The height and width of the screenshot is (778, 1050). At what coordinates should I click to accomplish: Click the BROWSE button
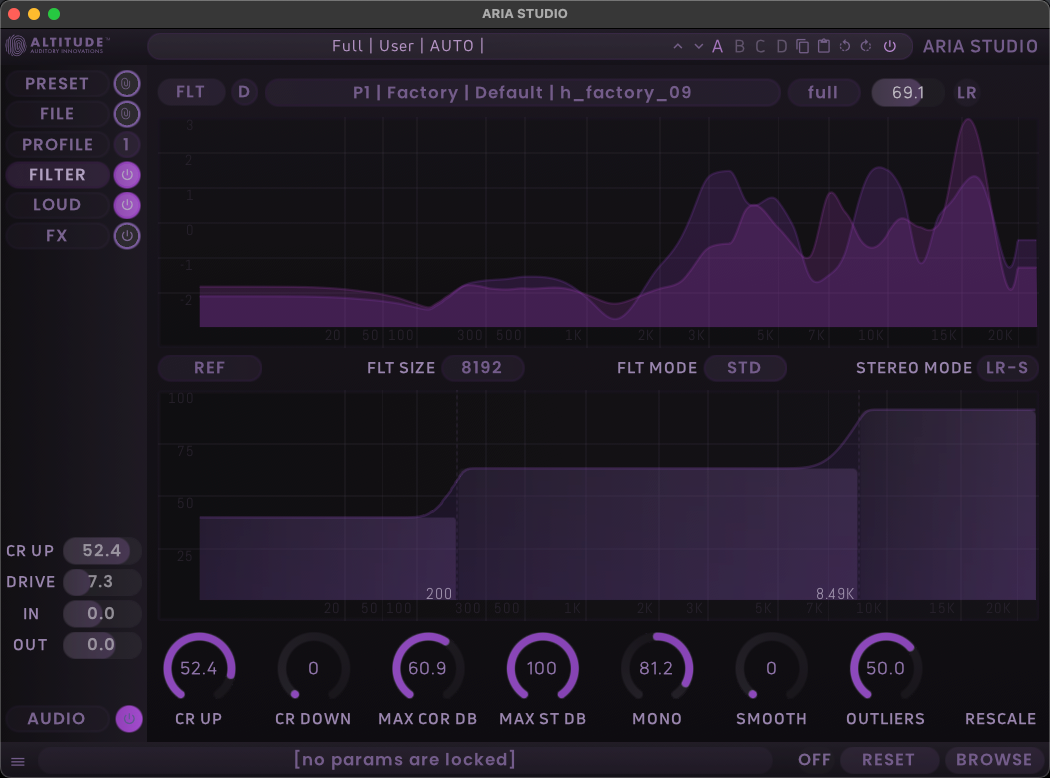(993, 760)
